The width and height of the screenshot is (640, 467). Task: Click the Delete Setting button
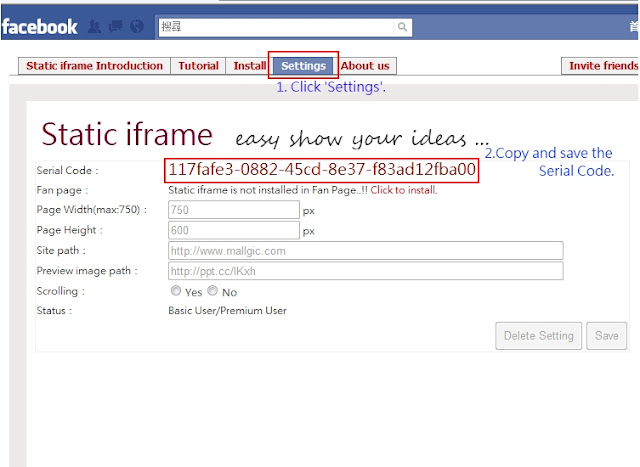click(538, 336)
